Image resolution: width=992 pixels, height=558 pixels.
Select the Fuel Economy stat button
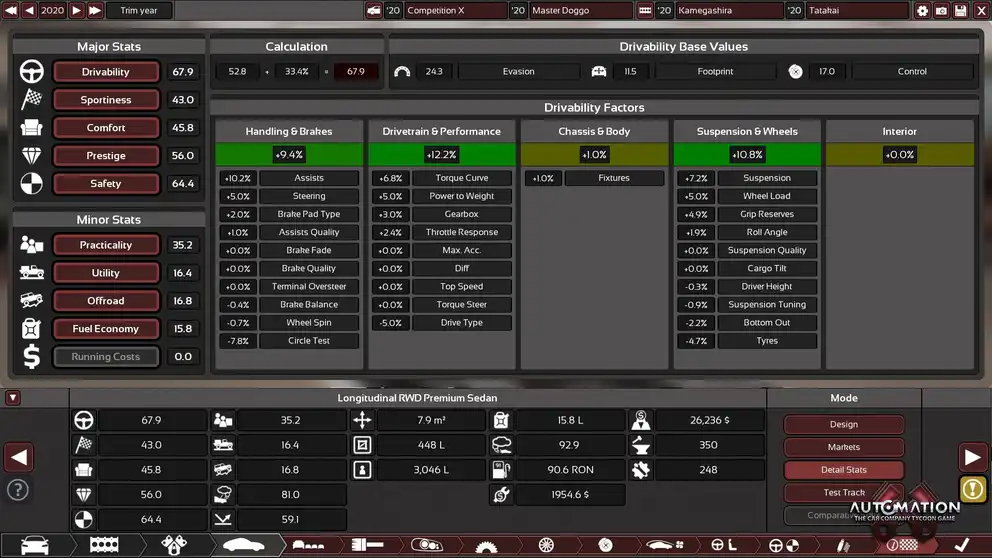(x=105, y=329)
